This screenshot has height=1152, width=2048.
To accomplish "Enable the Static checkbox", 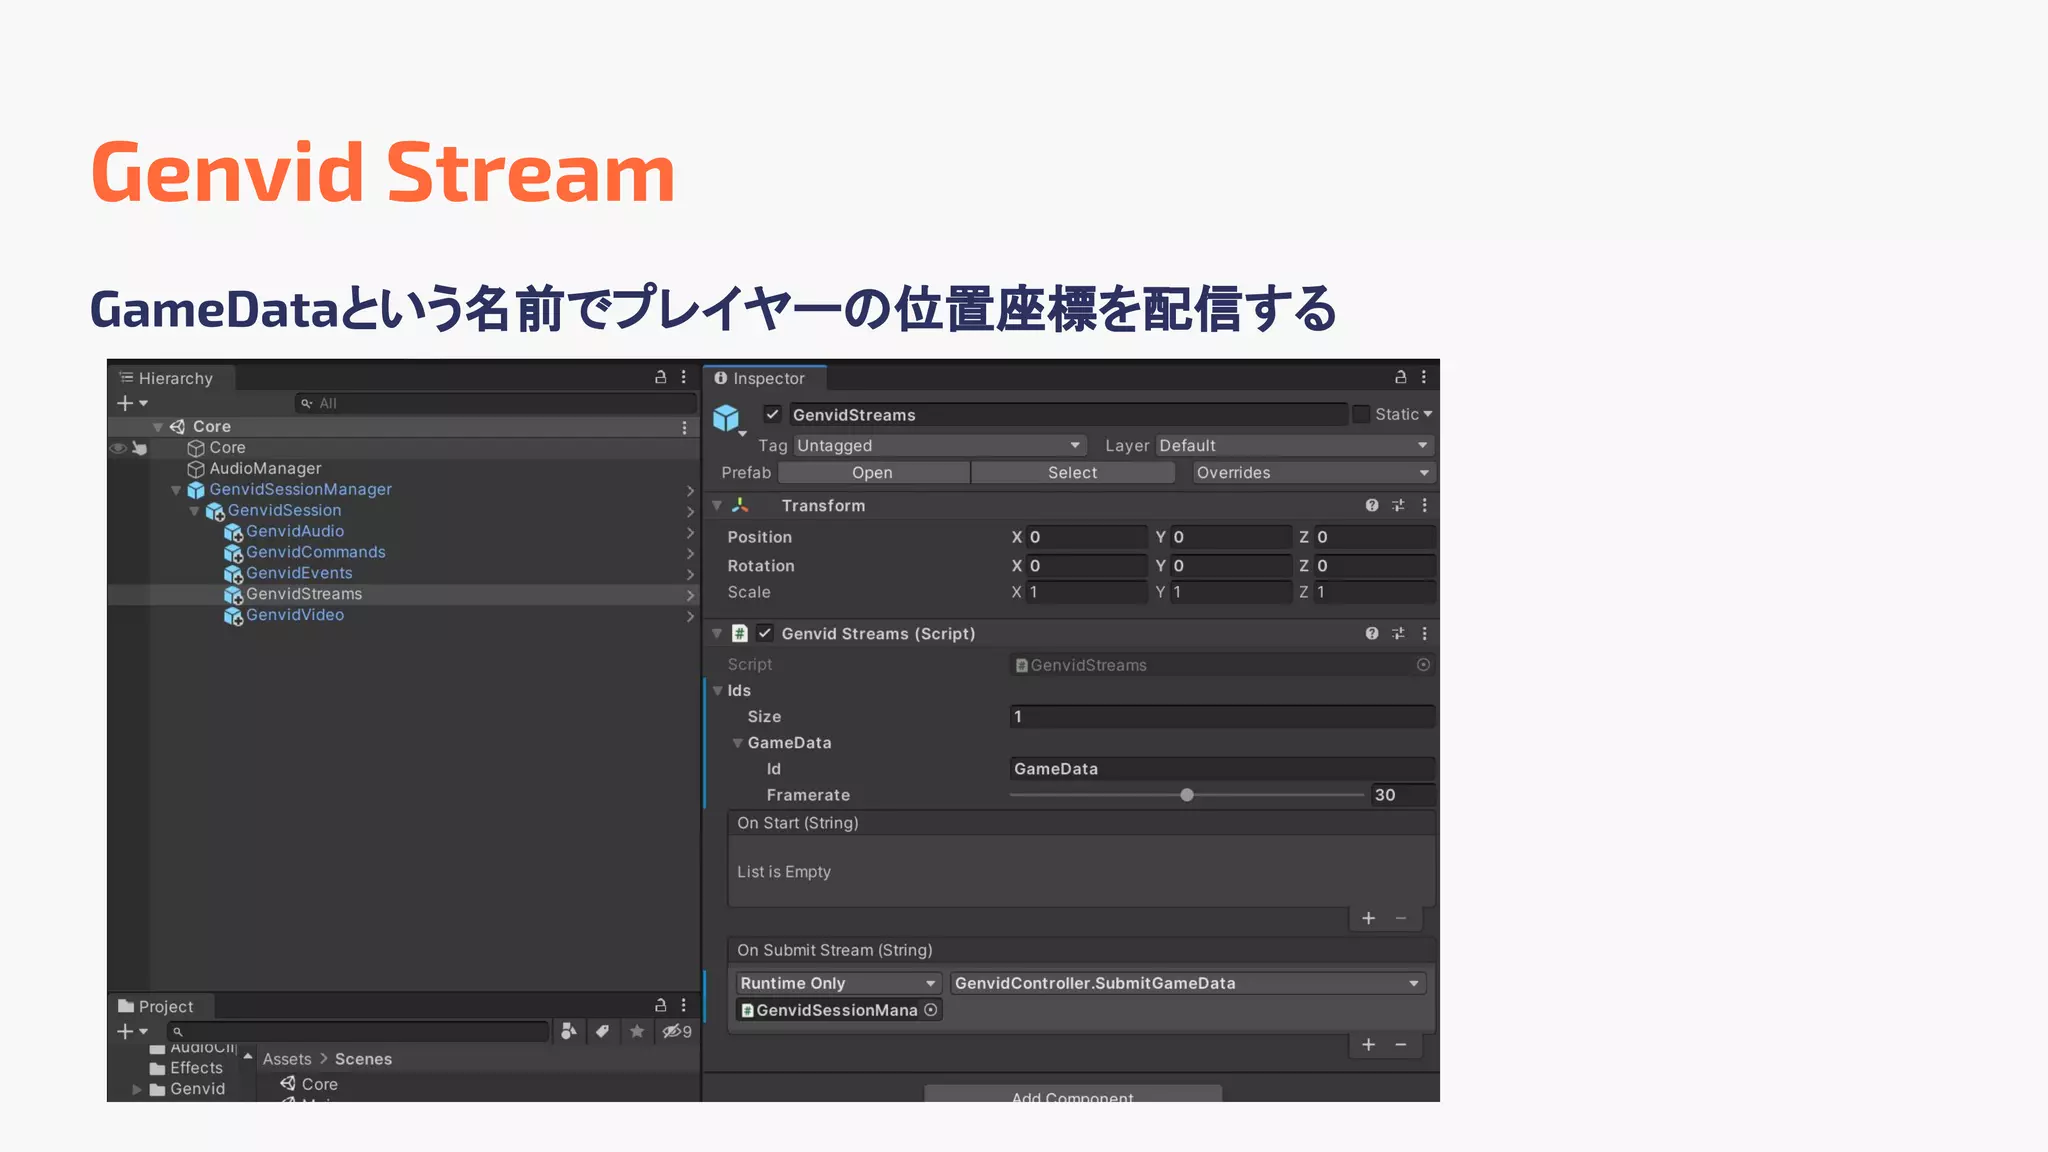I will coord(1361,414).
